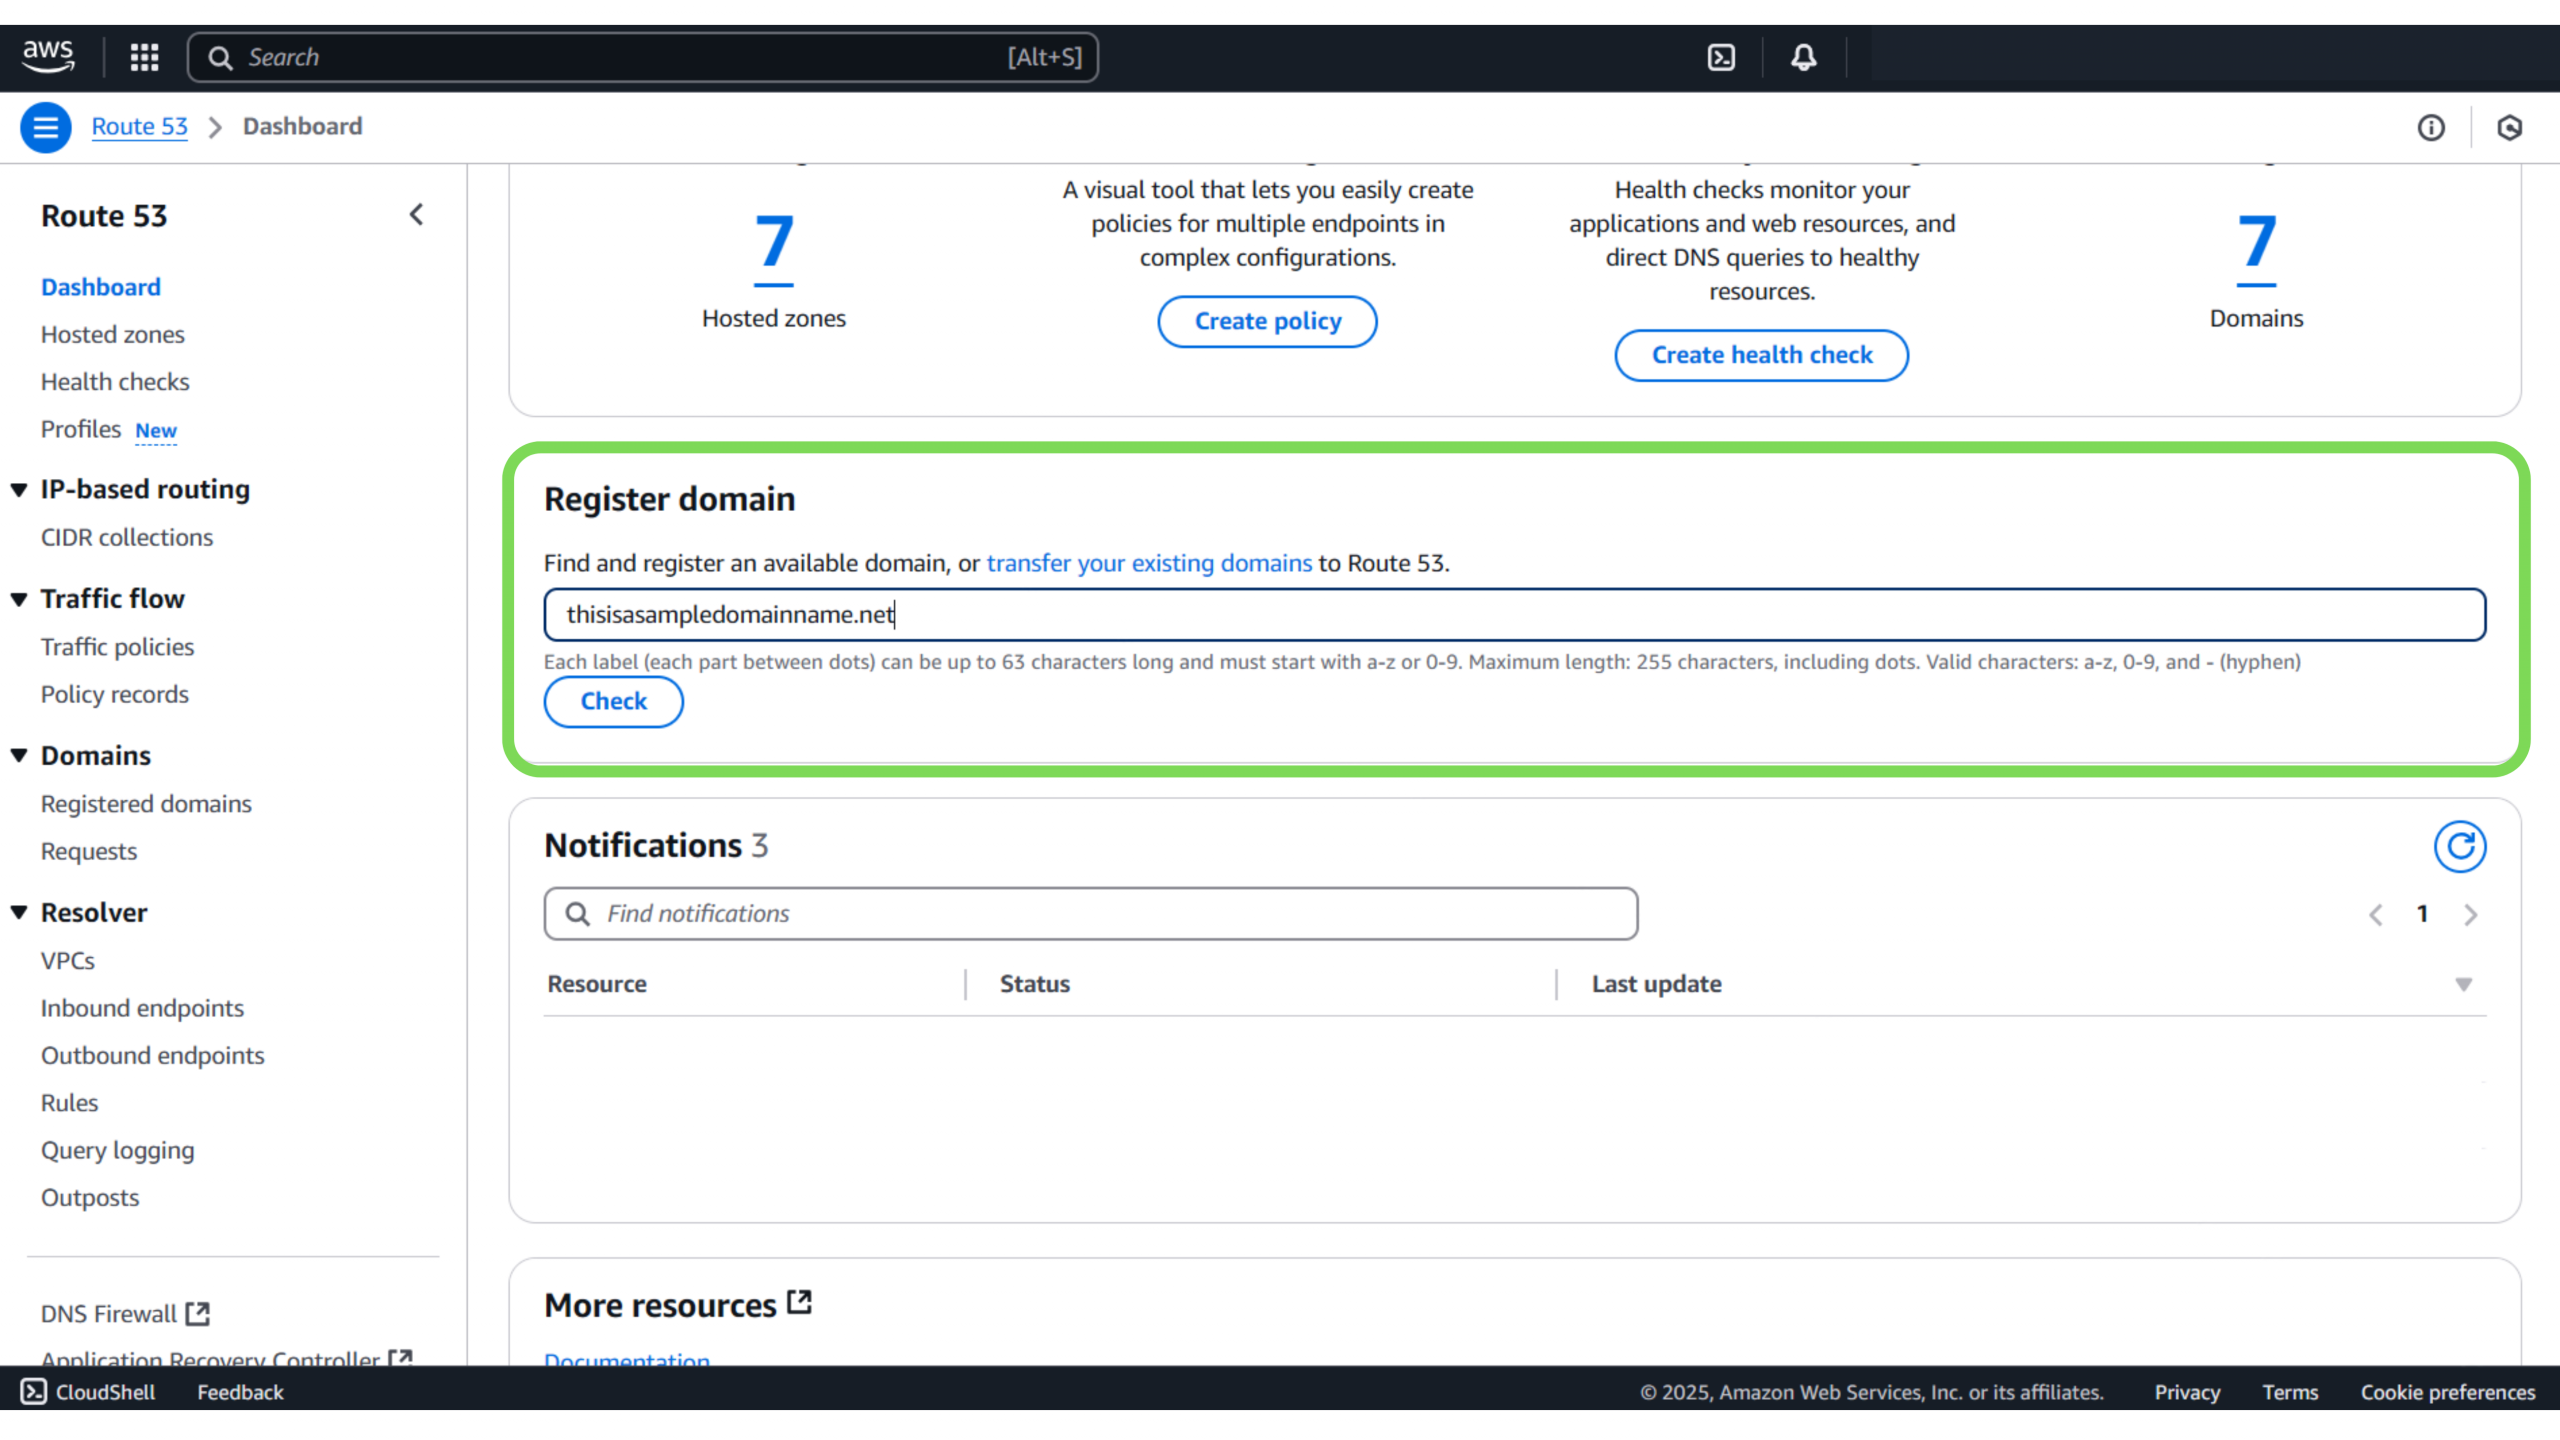Open Inbound endpoints
The image size is (2560, 1440).
(142, 1008)
